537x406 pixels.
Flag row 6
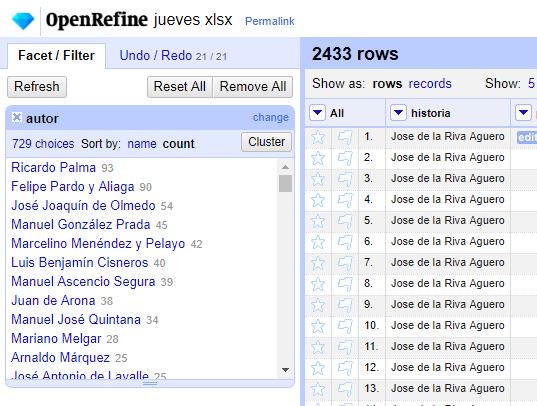click(x=345, y=242)
